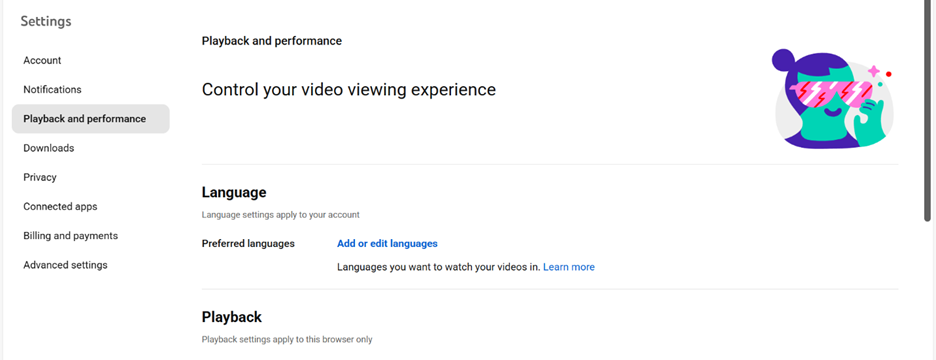The width and height of the screenshot is (936, 360).
Task: Click the bold Playback and performance page title
Action: (x=272, y=41)
